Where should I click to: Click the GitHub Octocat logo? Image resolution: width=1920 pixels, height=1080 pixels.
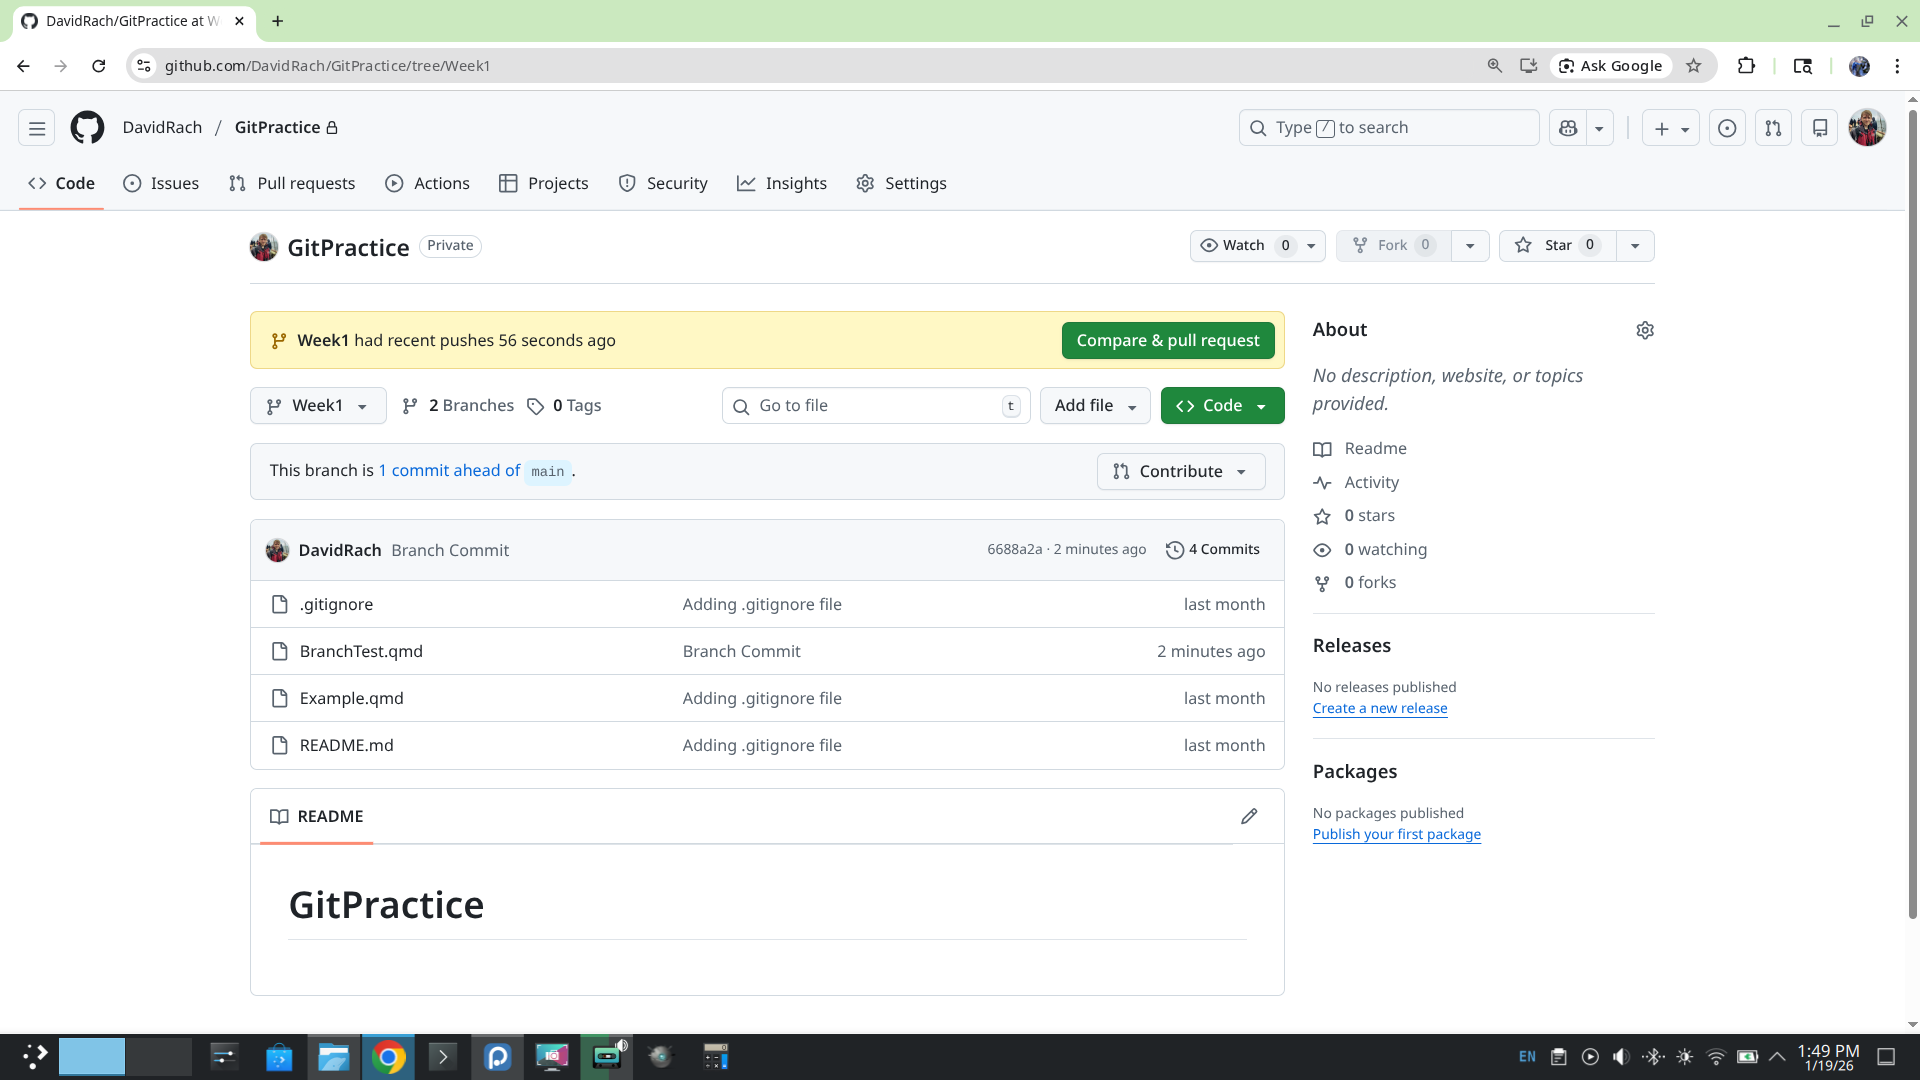coord(87,128)
